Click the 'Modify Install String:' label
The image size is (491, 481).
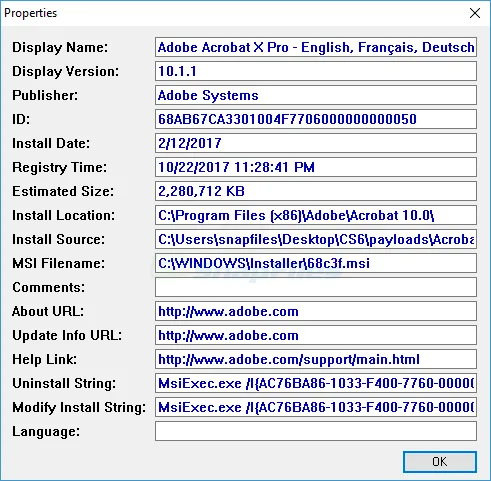(x=79, y=408)
